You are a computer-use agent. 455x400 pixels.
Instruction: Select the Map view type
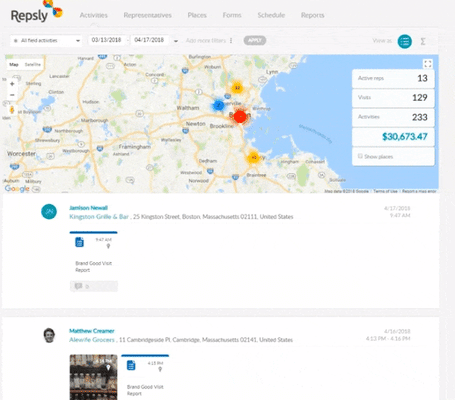pyautogui.click(x=14, y=64)
